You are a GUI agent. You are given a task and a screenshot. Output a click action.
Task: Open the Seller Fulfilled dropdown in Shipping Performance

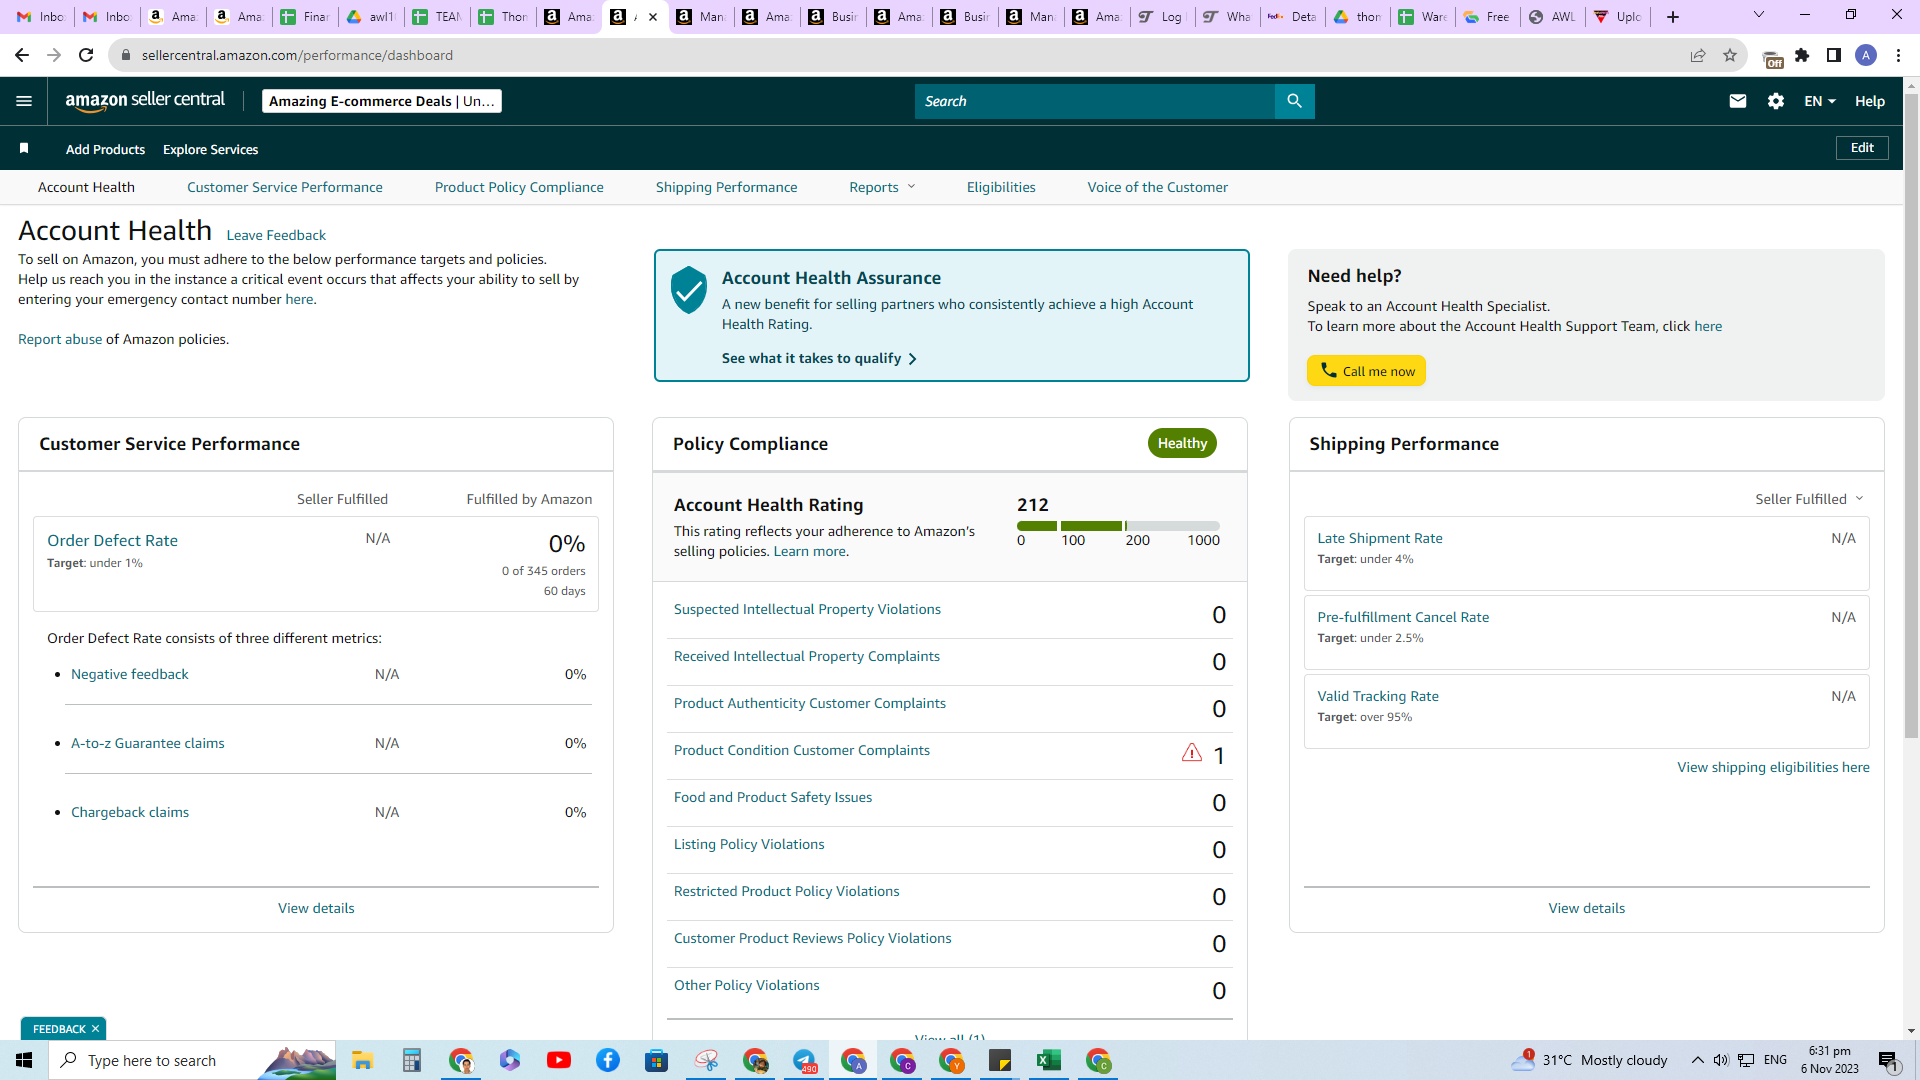pyautogui.click(x=1809, y=499)
